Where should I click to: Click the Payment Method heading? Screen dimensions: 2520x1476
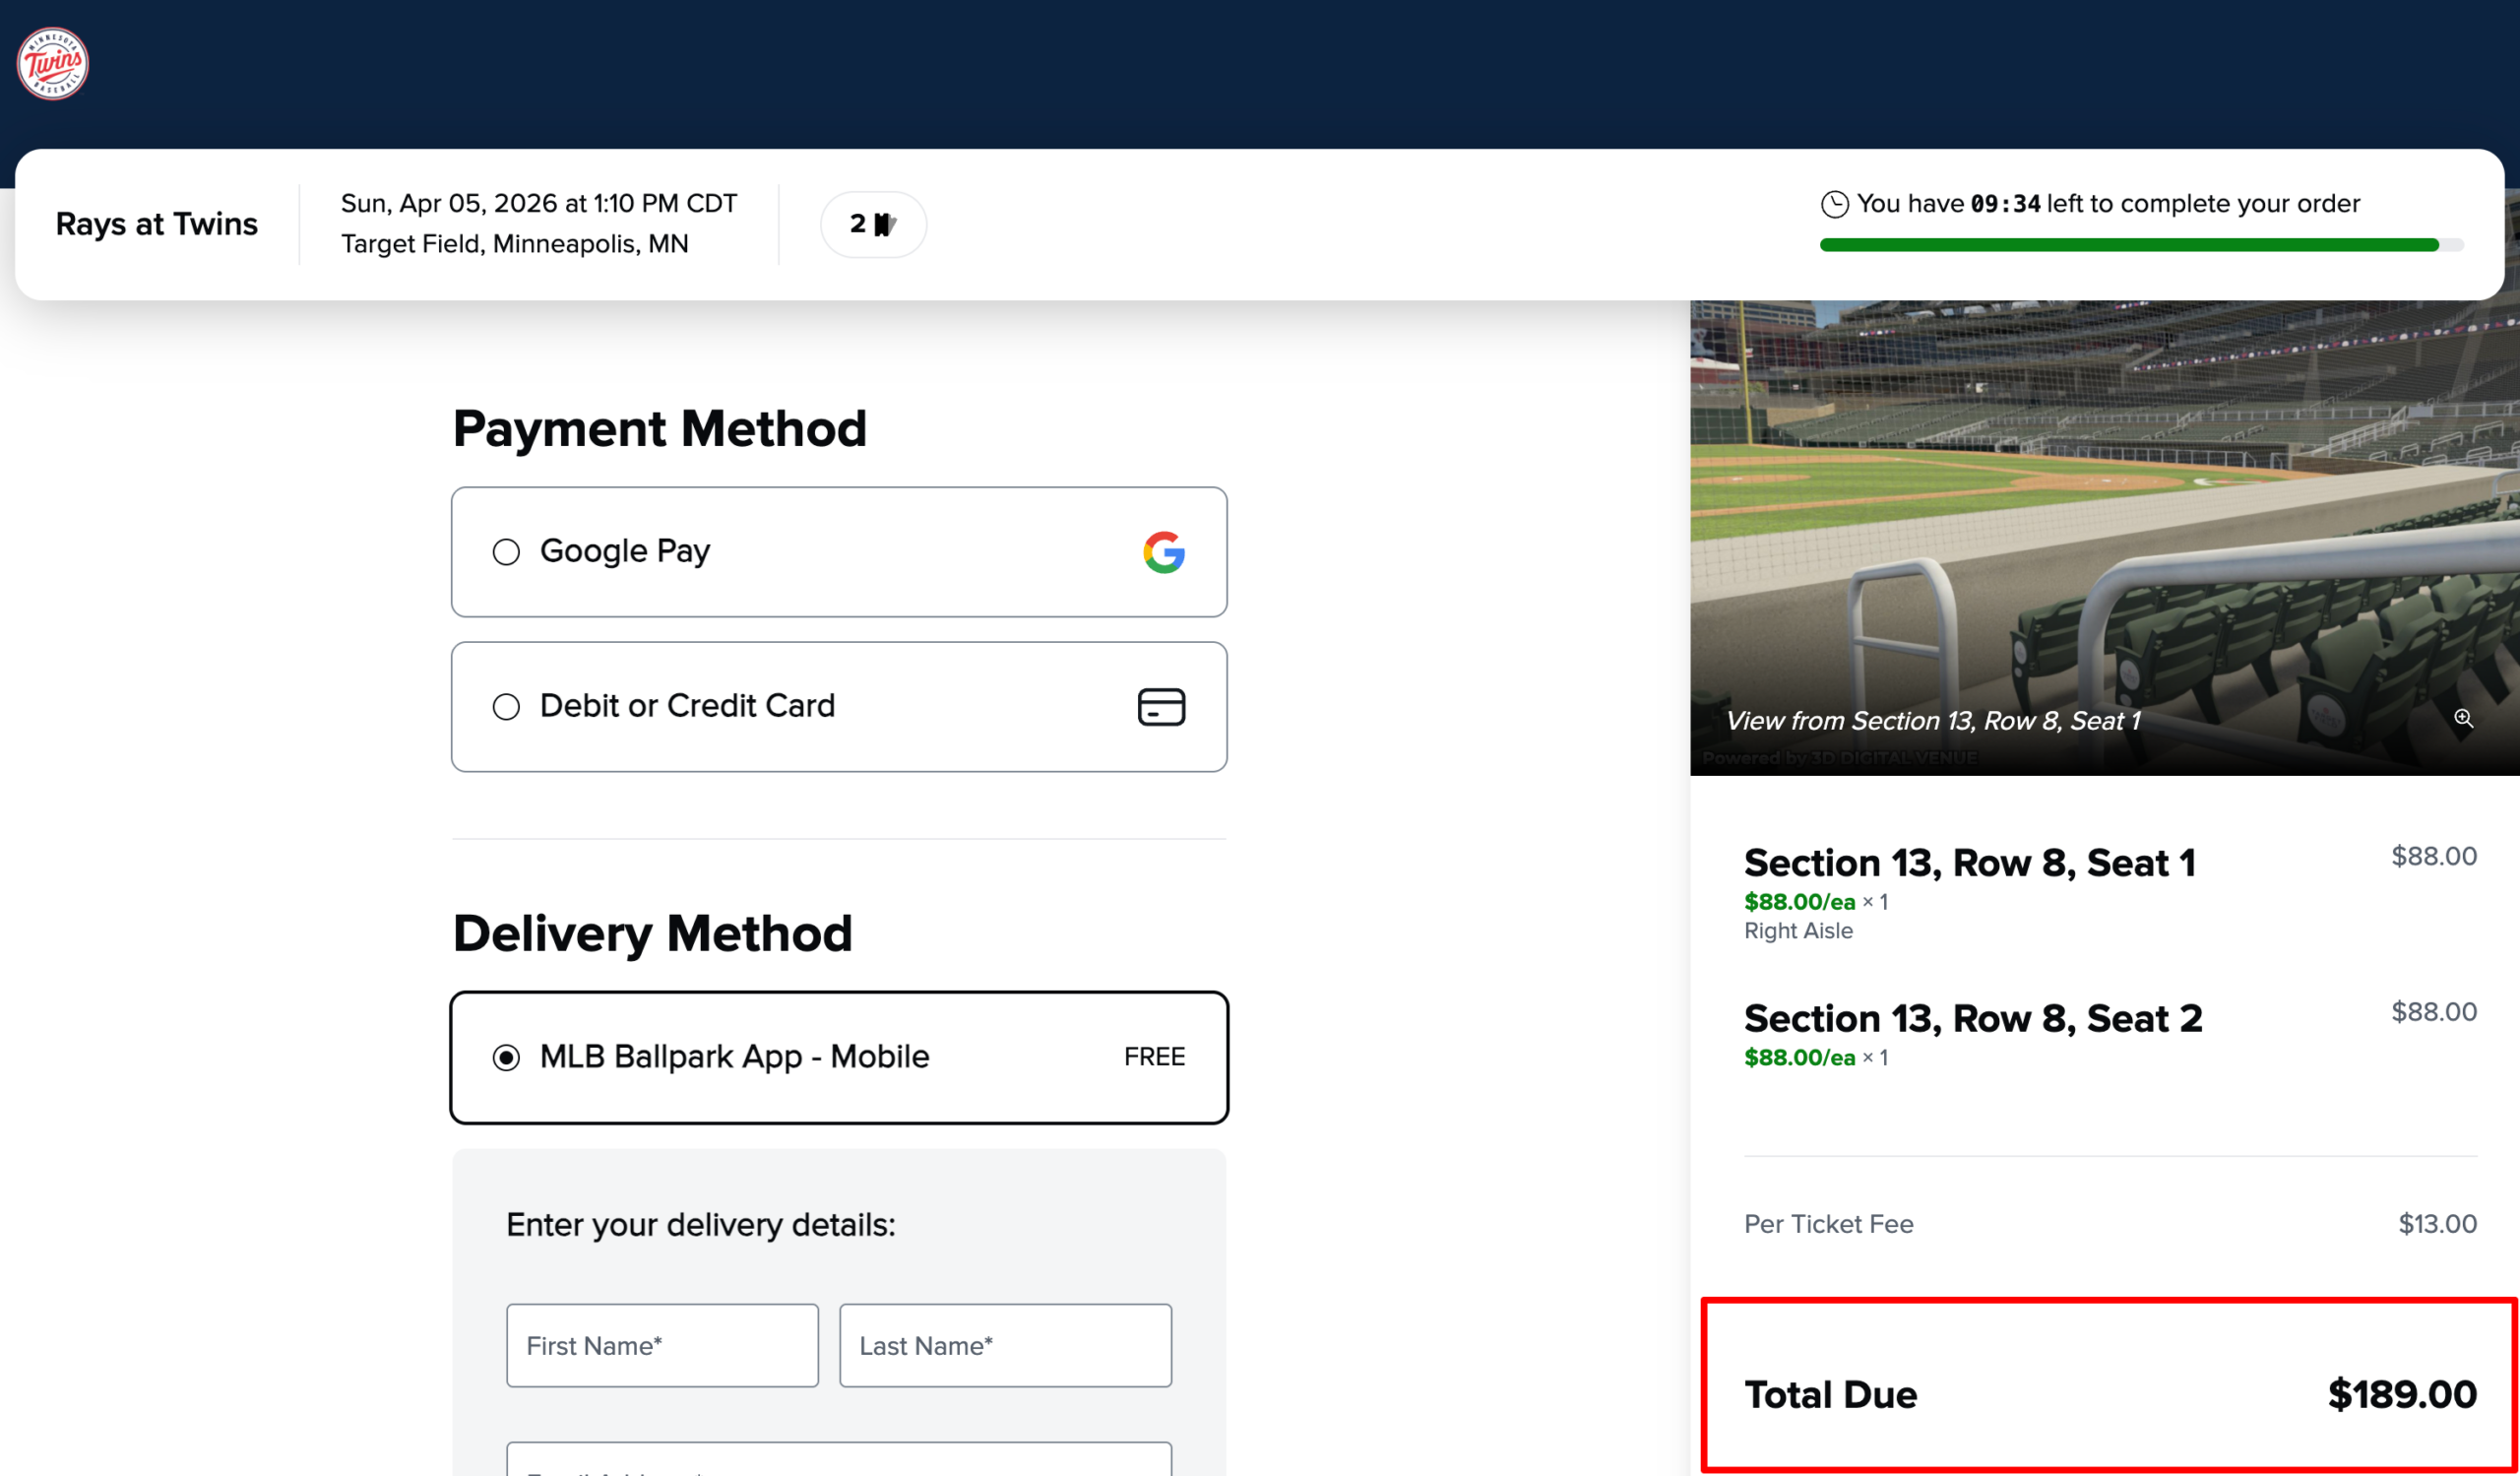tap(659, 429)
